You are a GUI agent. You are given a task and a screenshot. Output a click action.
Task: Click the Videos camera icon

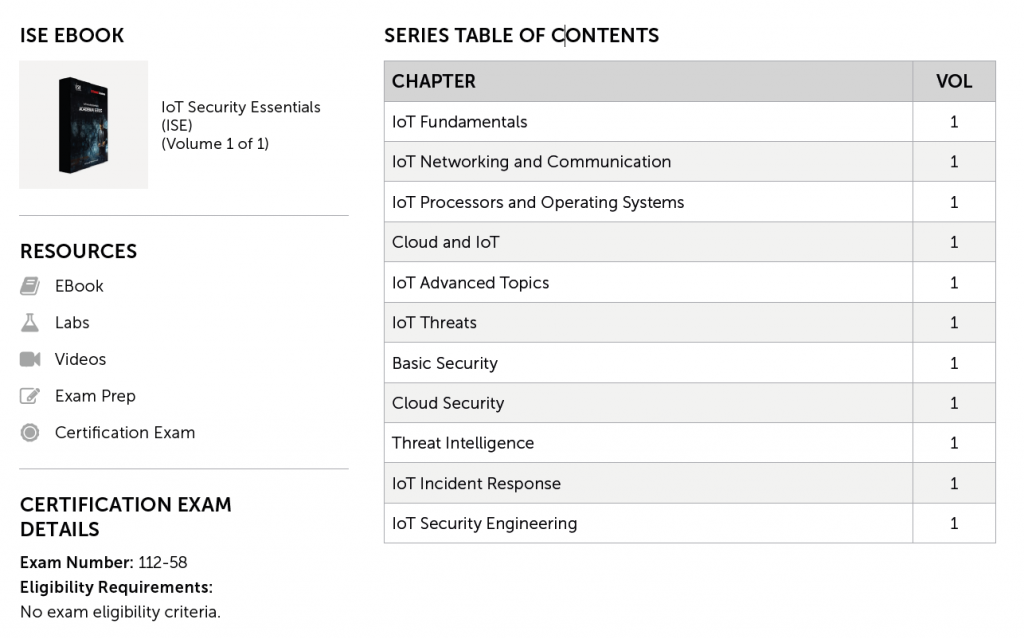tap(30, 359)
